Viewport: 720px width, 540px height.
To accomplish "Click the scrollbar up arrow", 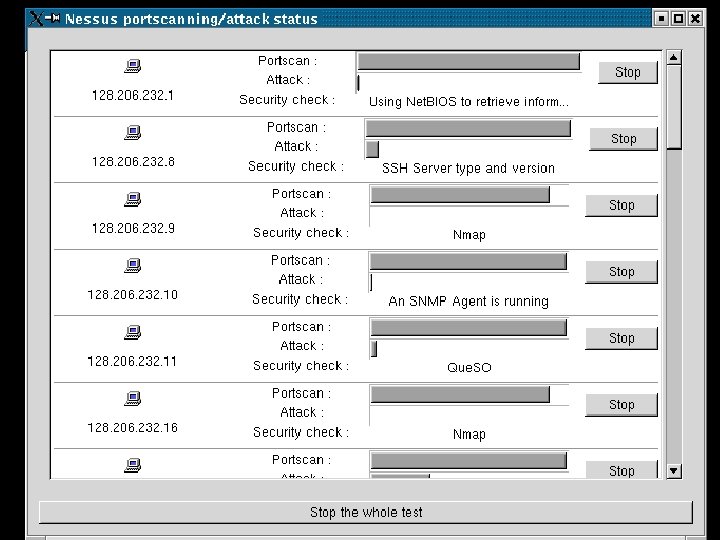I will pyautogui.click(x=674, y=57).
